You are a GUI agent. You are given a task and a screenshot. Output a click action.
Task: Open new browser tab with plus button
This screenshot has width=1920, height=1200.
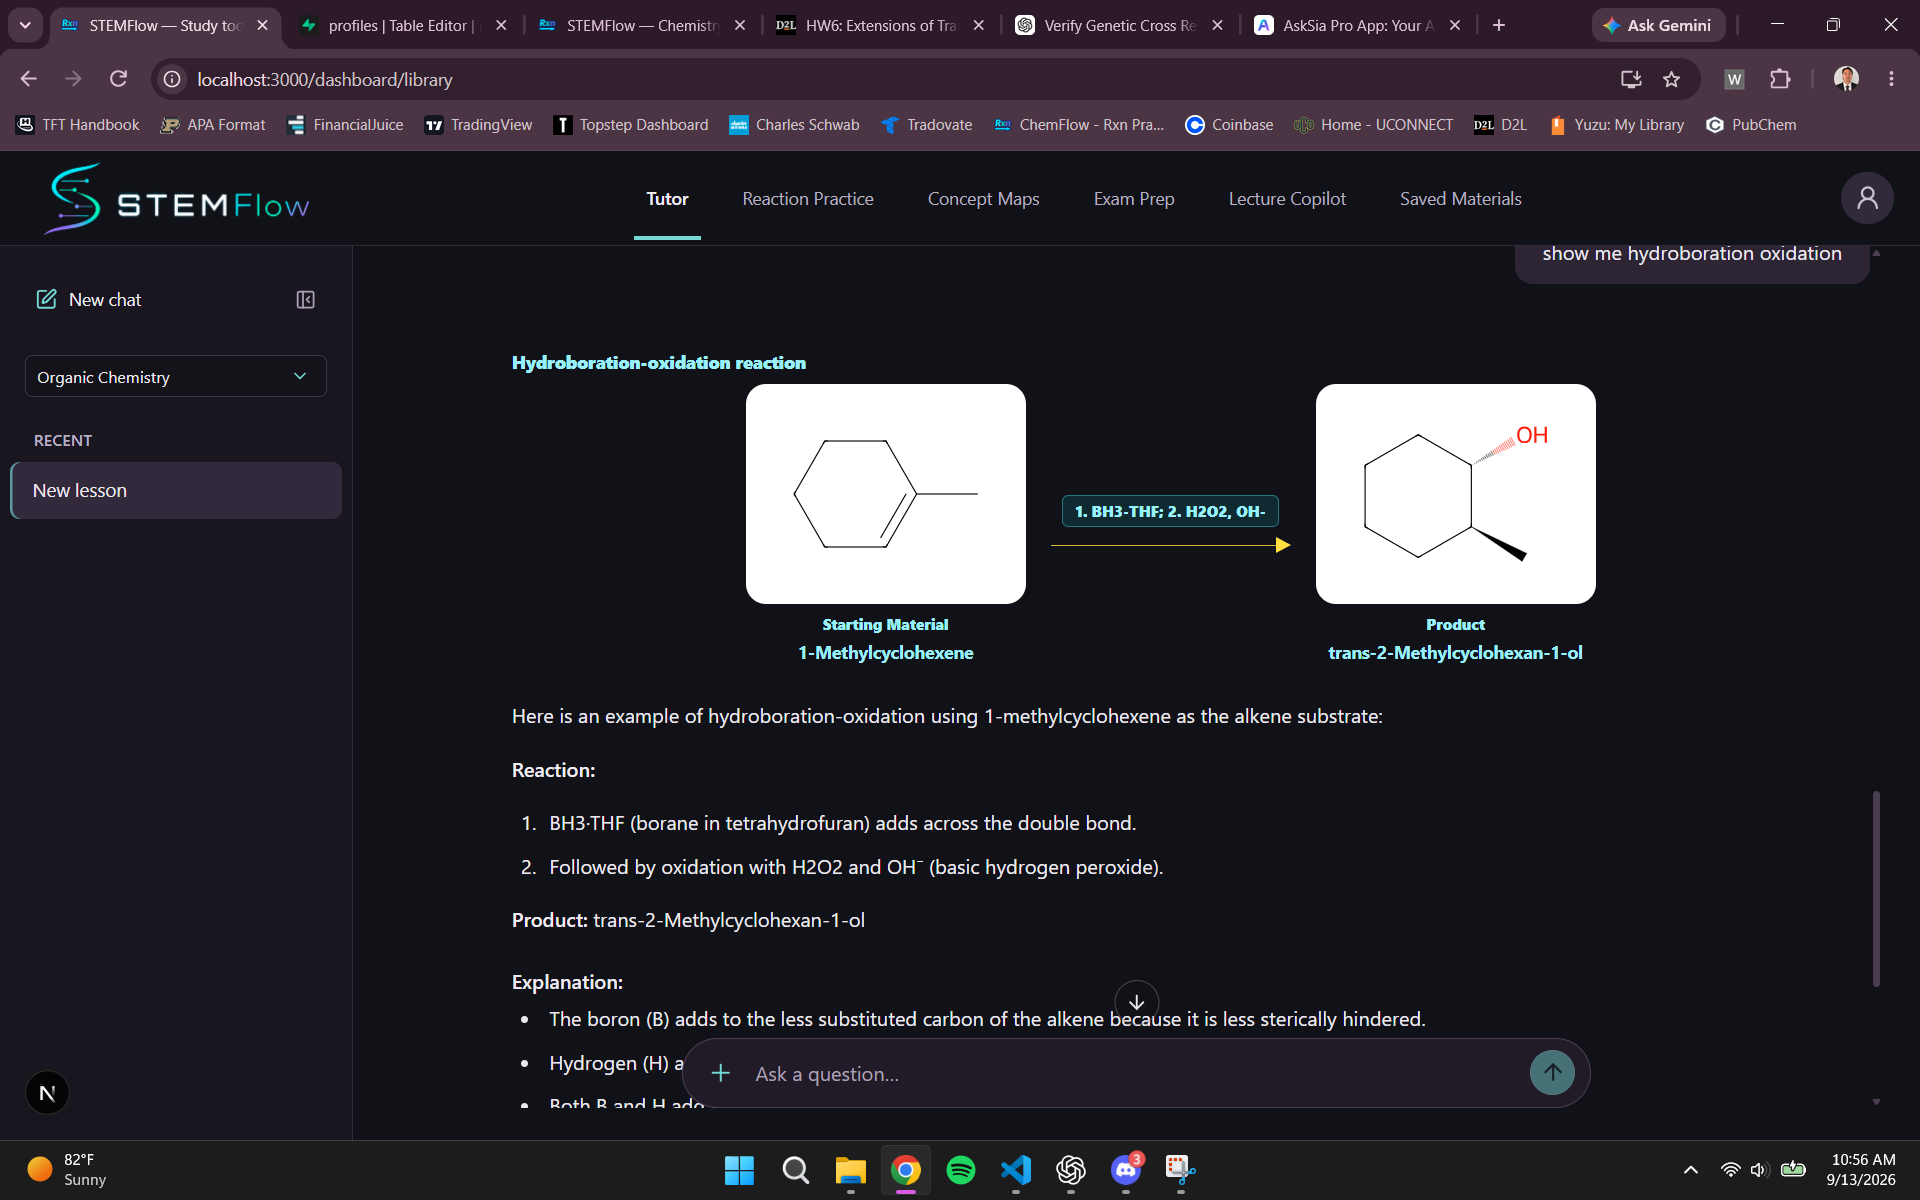coord(1498,25)
